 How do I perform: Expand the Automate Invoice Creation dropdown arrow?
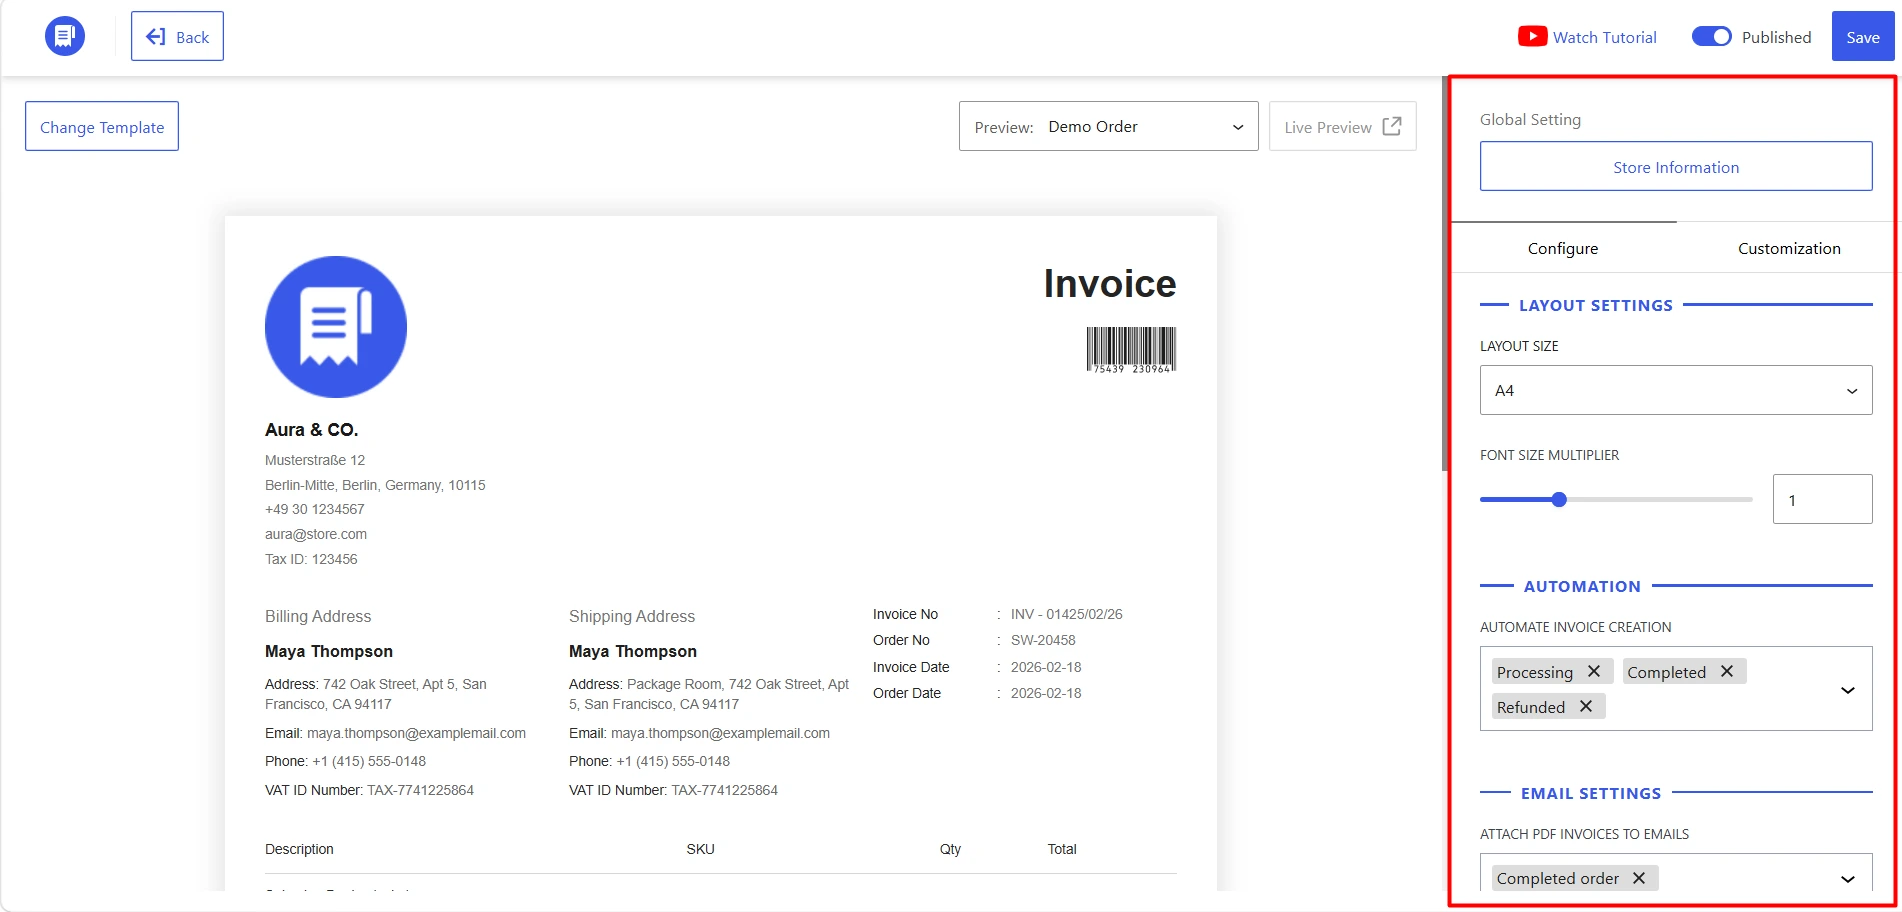click(1848, 689)
